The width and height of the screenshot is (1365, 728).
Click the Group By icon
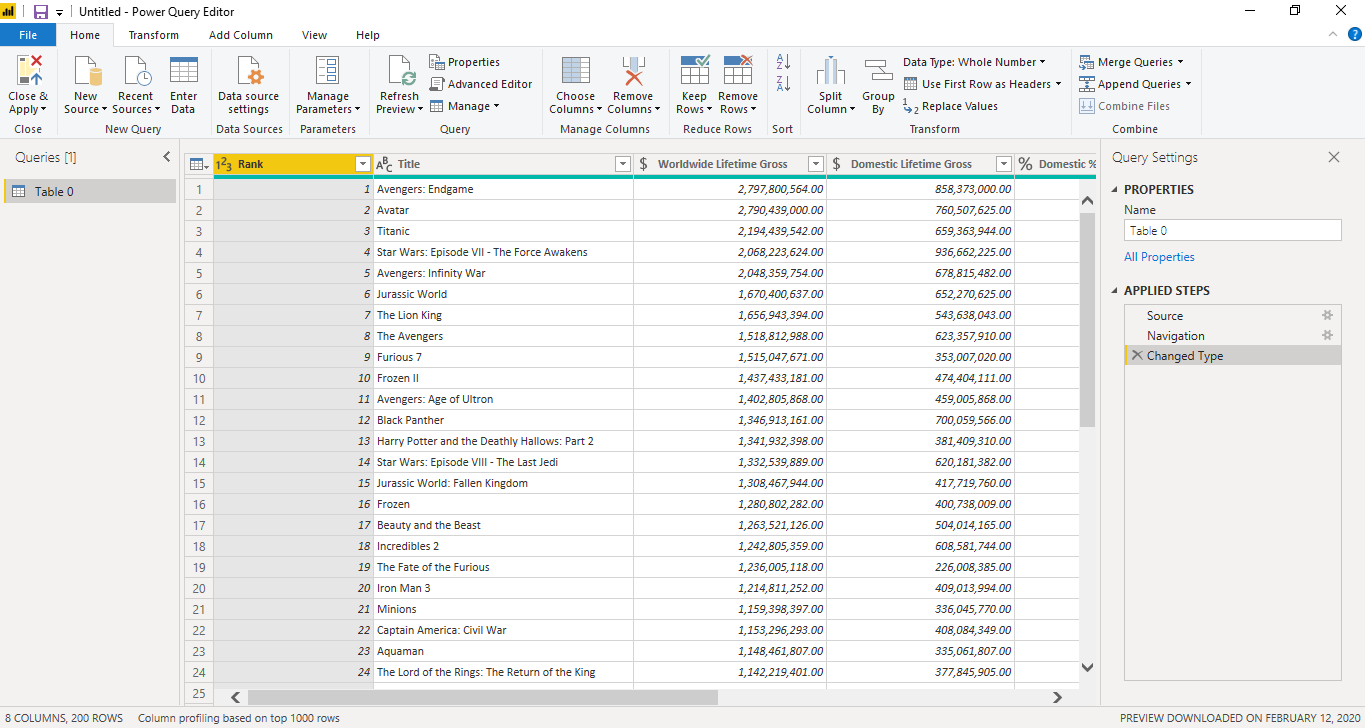click(878, 71)
